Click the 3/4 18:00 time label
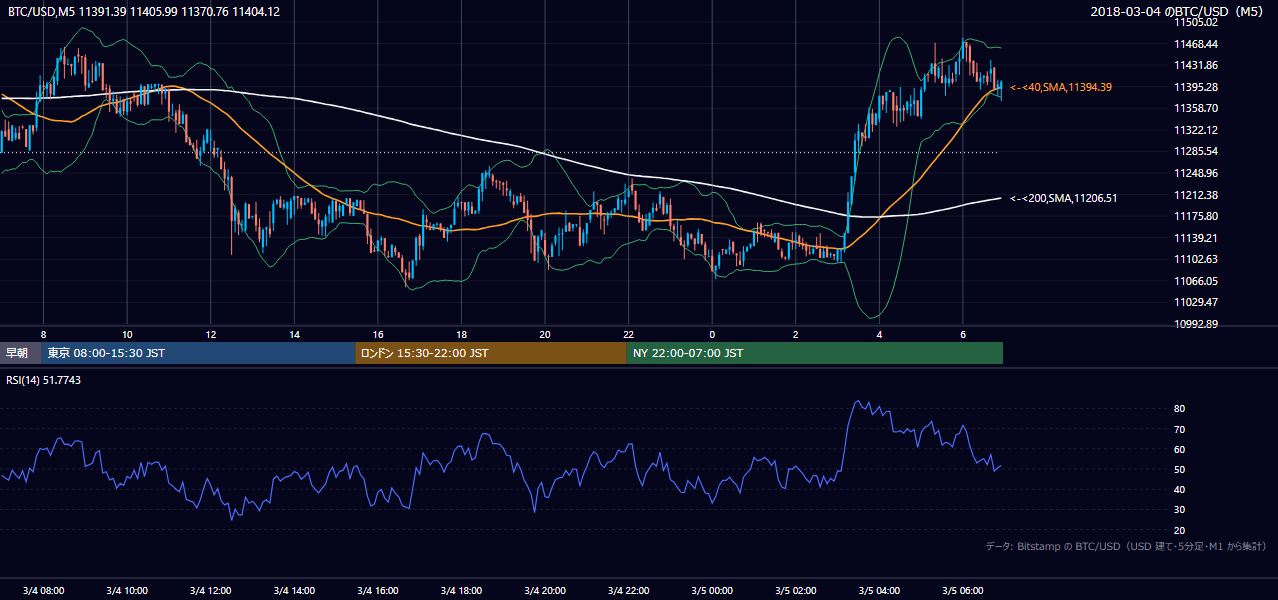The width and height of the screenshot is (1278, 600). click(x=461, y=591)
